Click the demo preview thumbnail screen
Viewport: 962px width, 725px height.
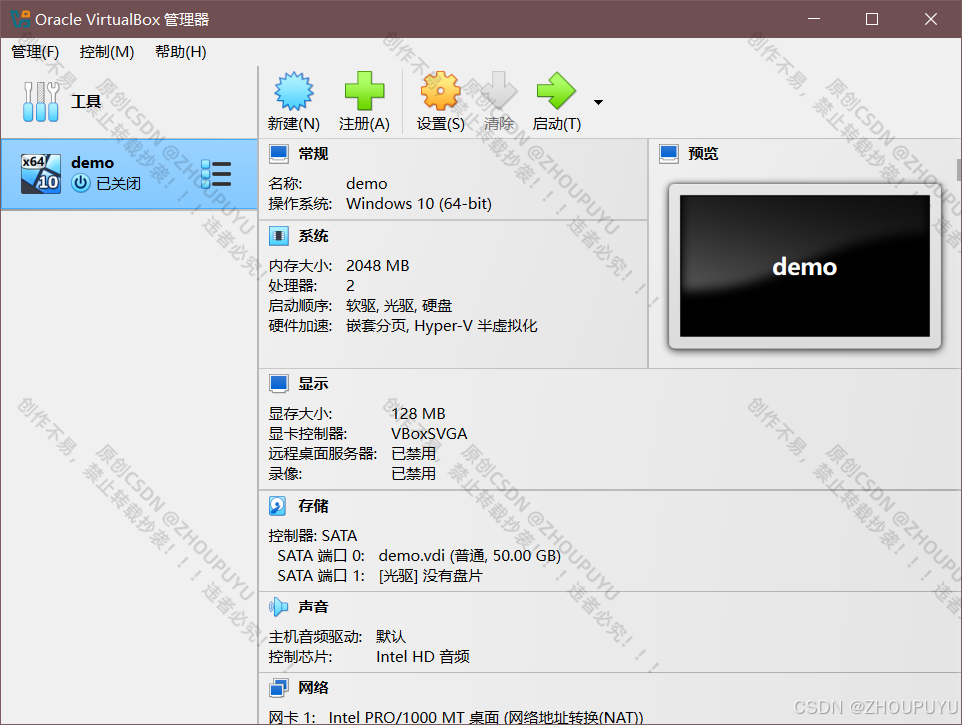tap(804, 266)
